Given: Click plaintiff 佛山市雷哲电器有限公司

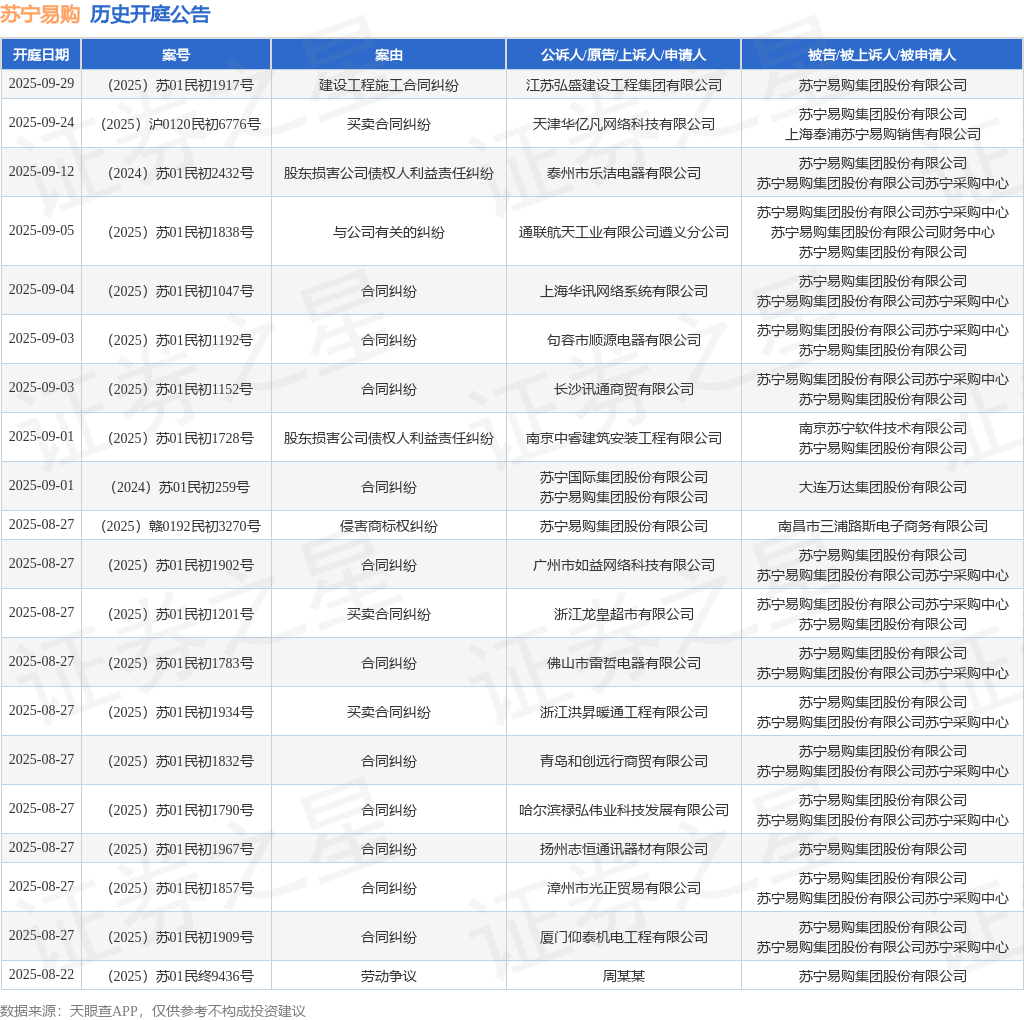Looking at the screenshot, I should pos(624,663).
